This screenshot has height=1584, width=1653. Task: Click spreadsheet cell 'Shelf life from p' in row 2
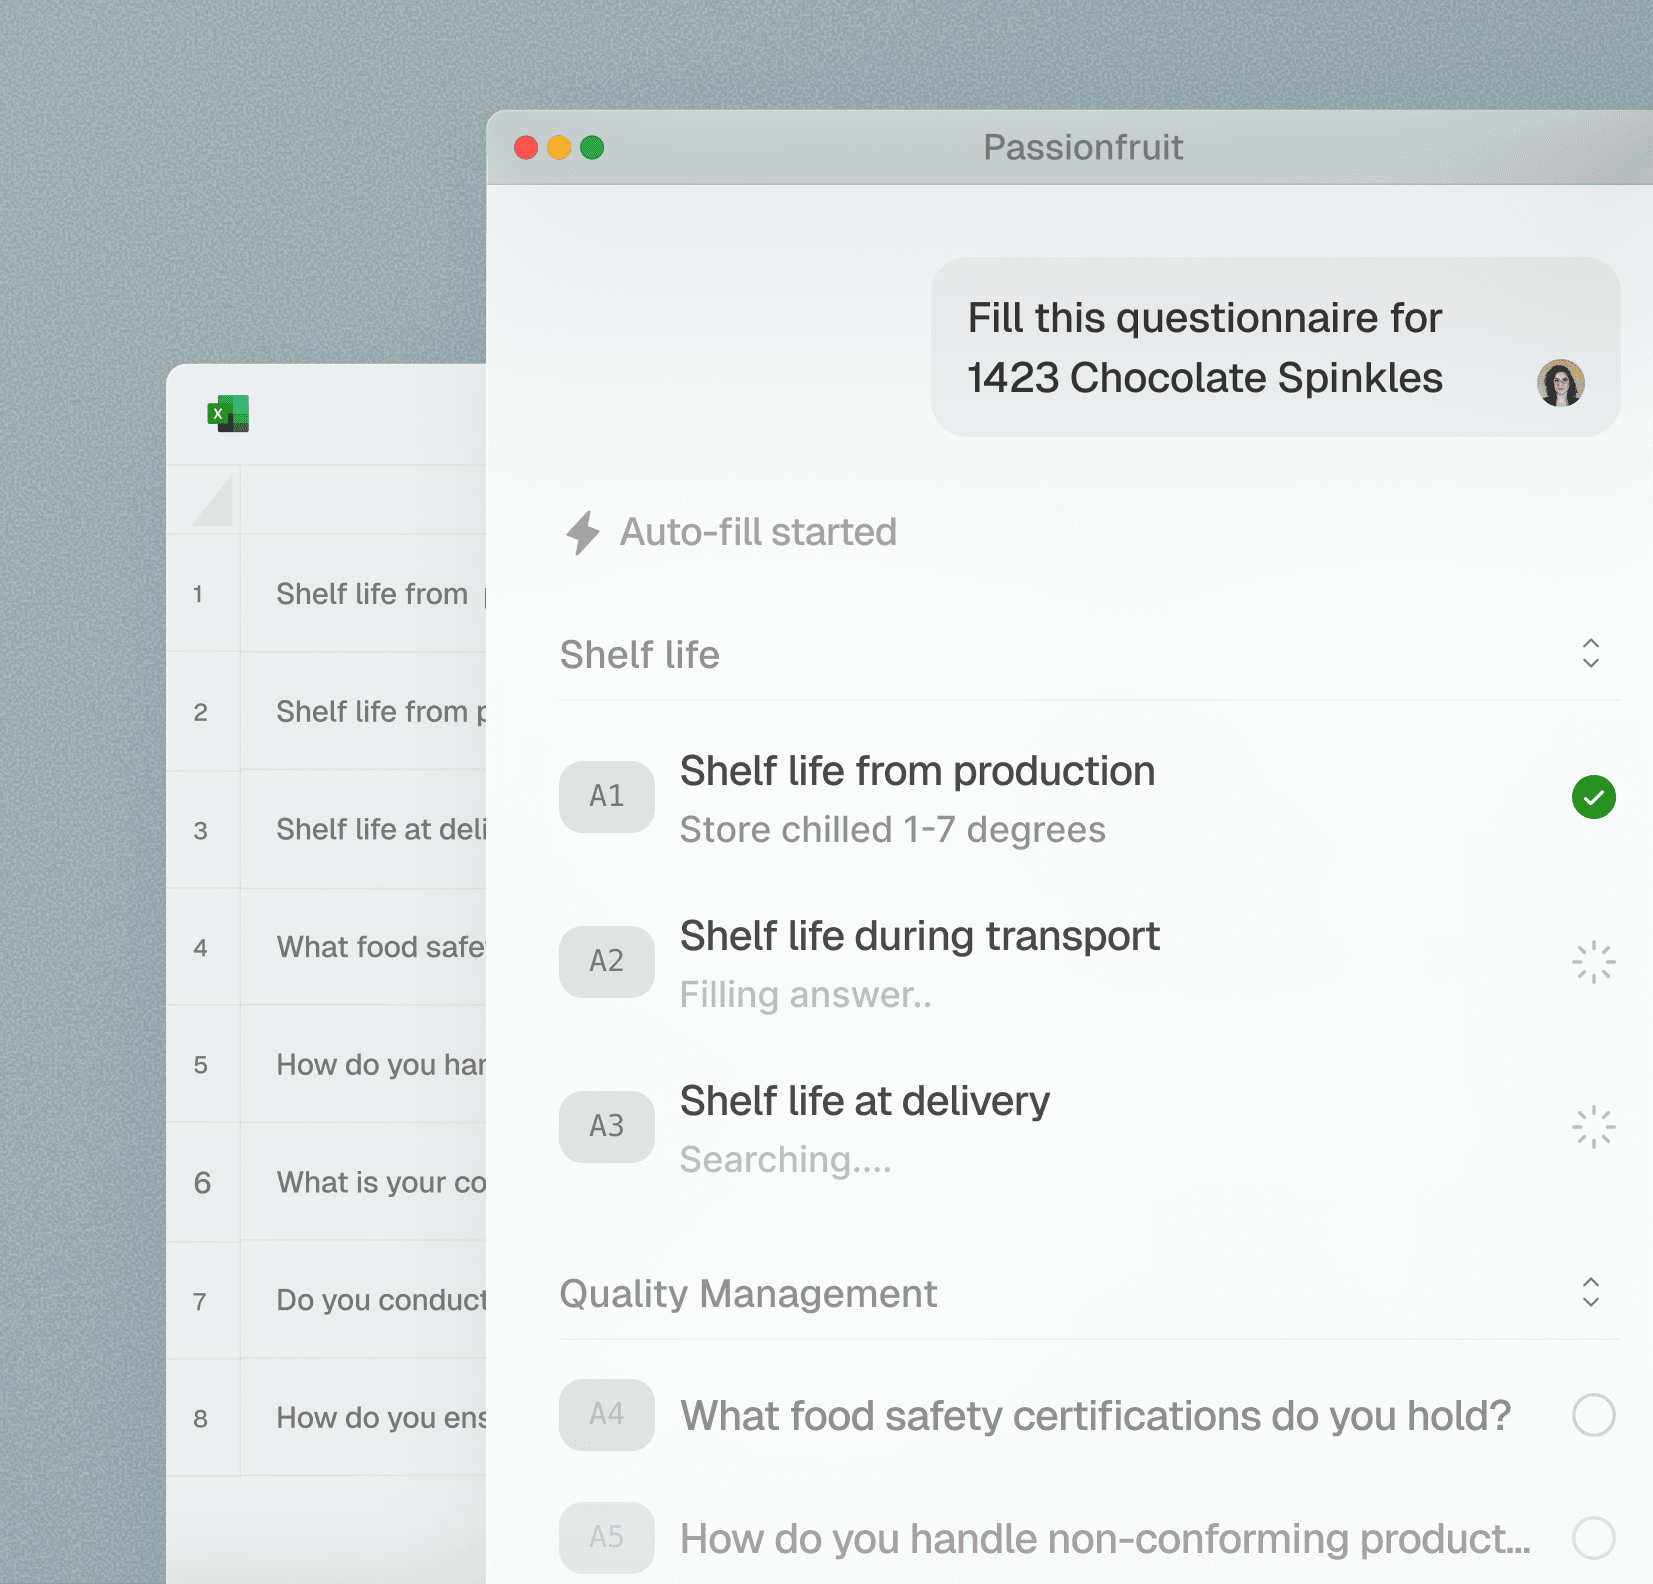coord(364,712)
